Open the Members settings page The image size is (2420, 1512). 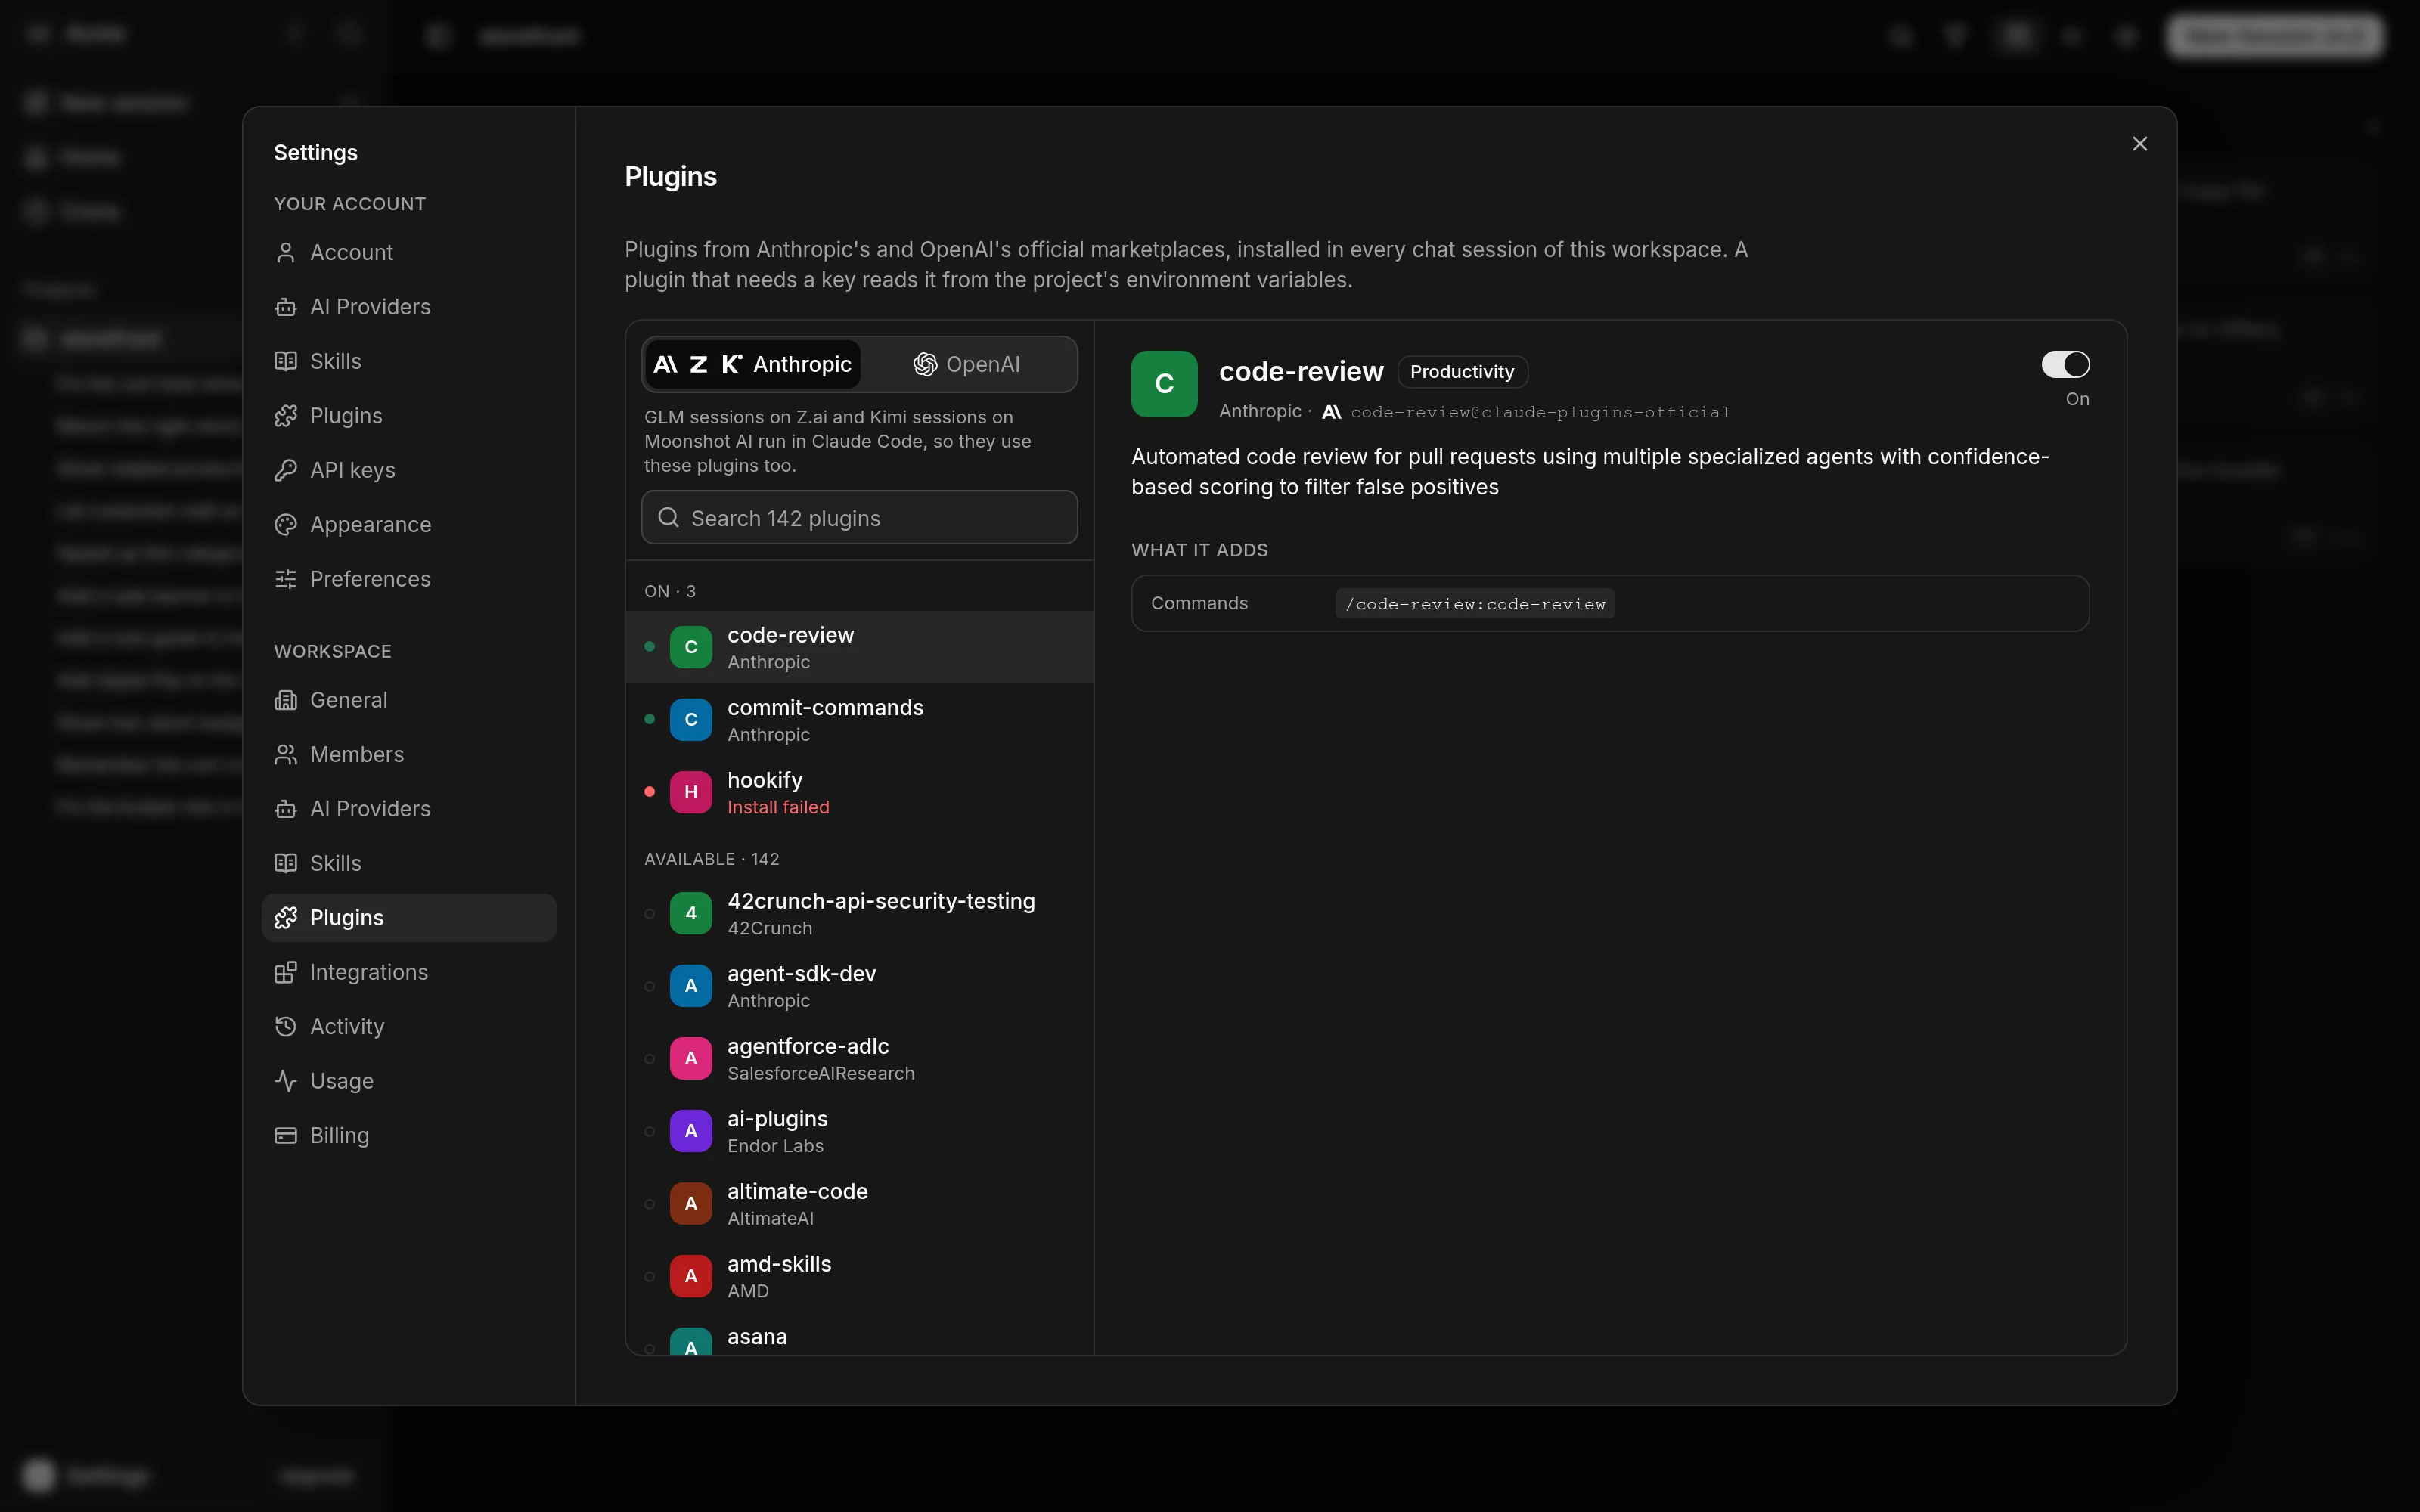pos(408,754)
